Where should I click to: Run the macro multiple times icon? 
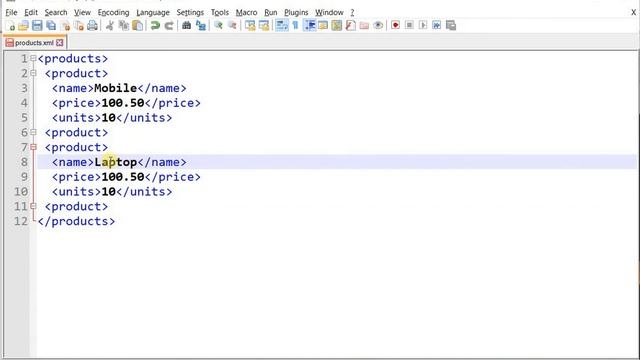(x=437, y=26)
